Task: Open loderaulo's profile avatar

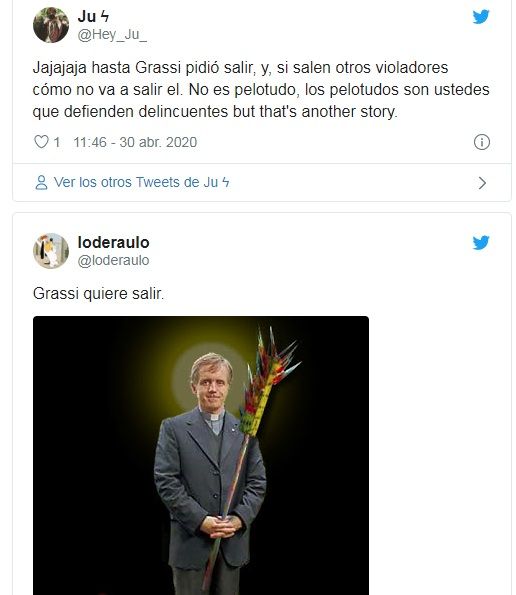Action: click(x=51, y=251)
